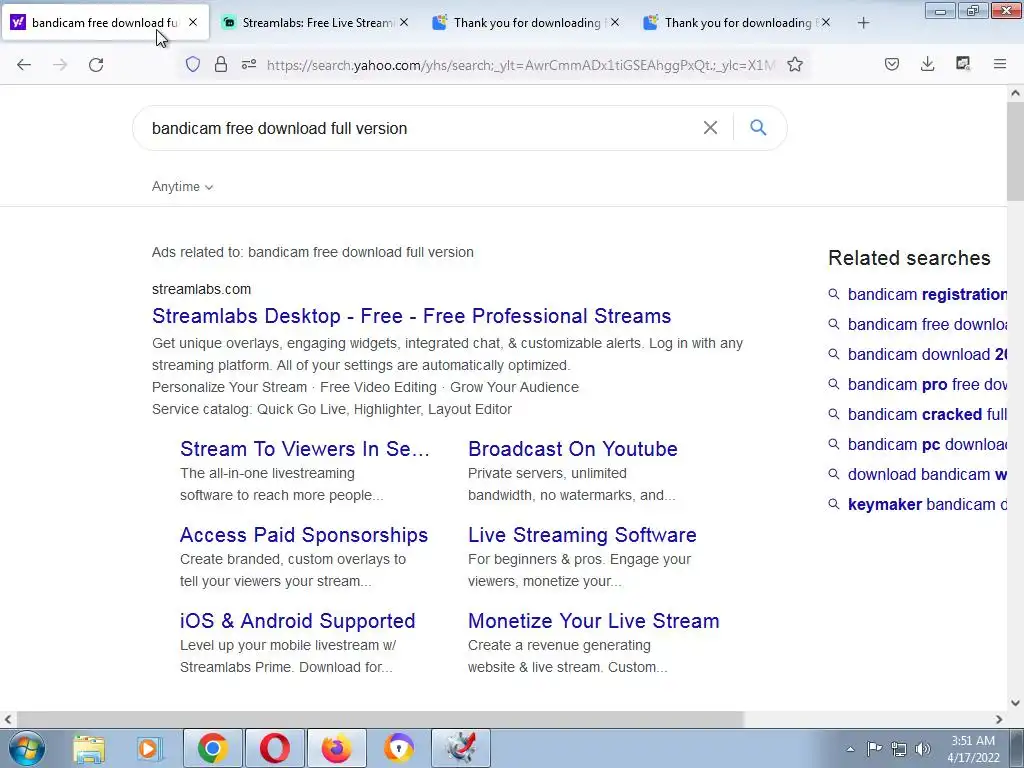Open the gear tool app in taskbar
Viewport: 1024px width, 768px height.
(x=460, y=748)
